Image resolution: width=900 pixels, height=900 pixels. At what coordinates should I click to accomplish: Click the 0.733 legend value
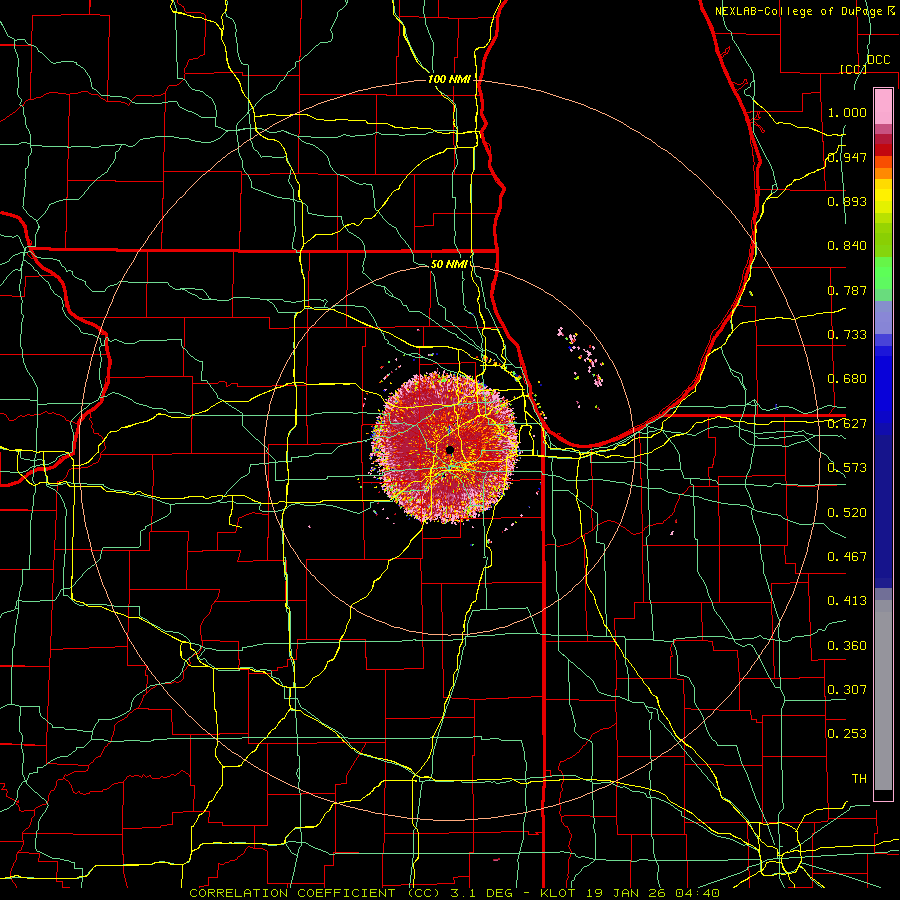847,335
